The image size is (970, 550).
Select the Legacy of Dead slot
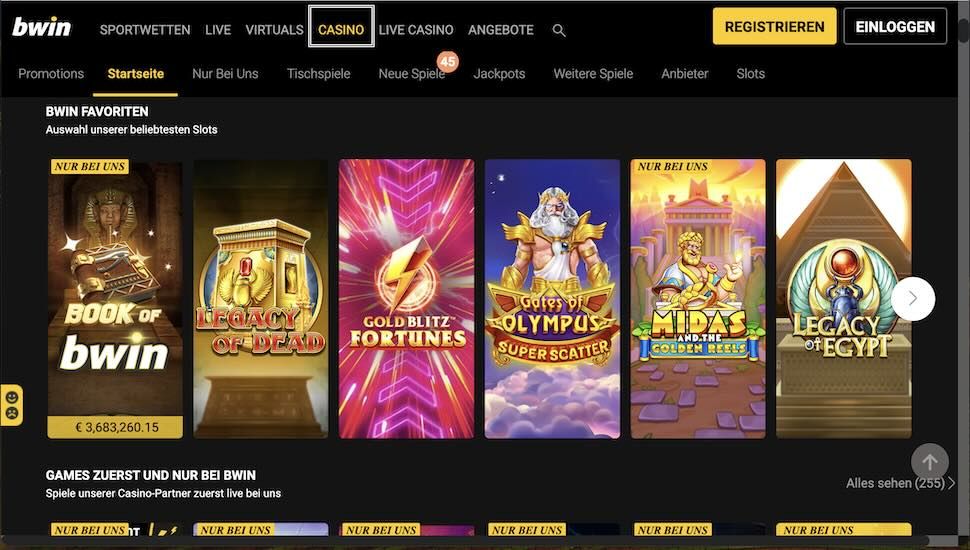(260, 298)
